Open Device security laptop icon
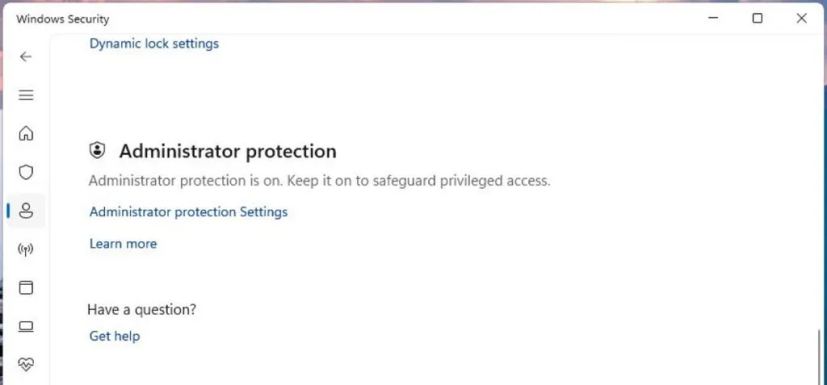827x385 pixels. tap(26, 326)
